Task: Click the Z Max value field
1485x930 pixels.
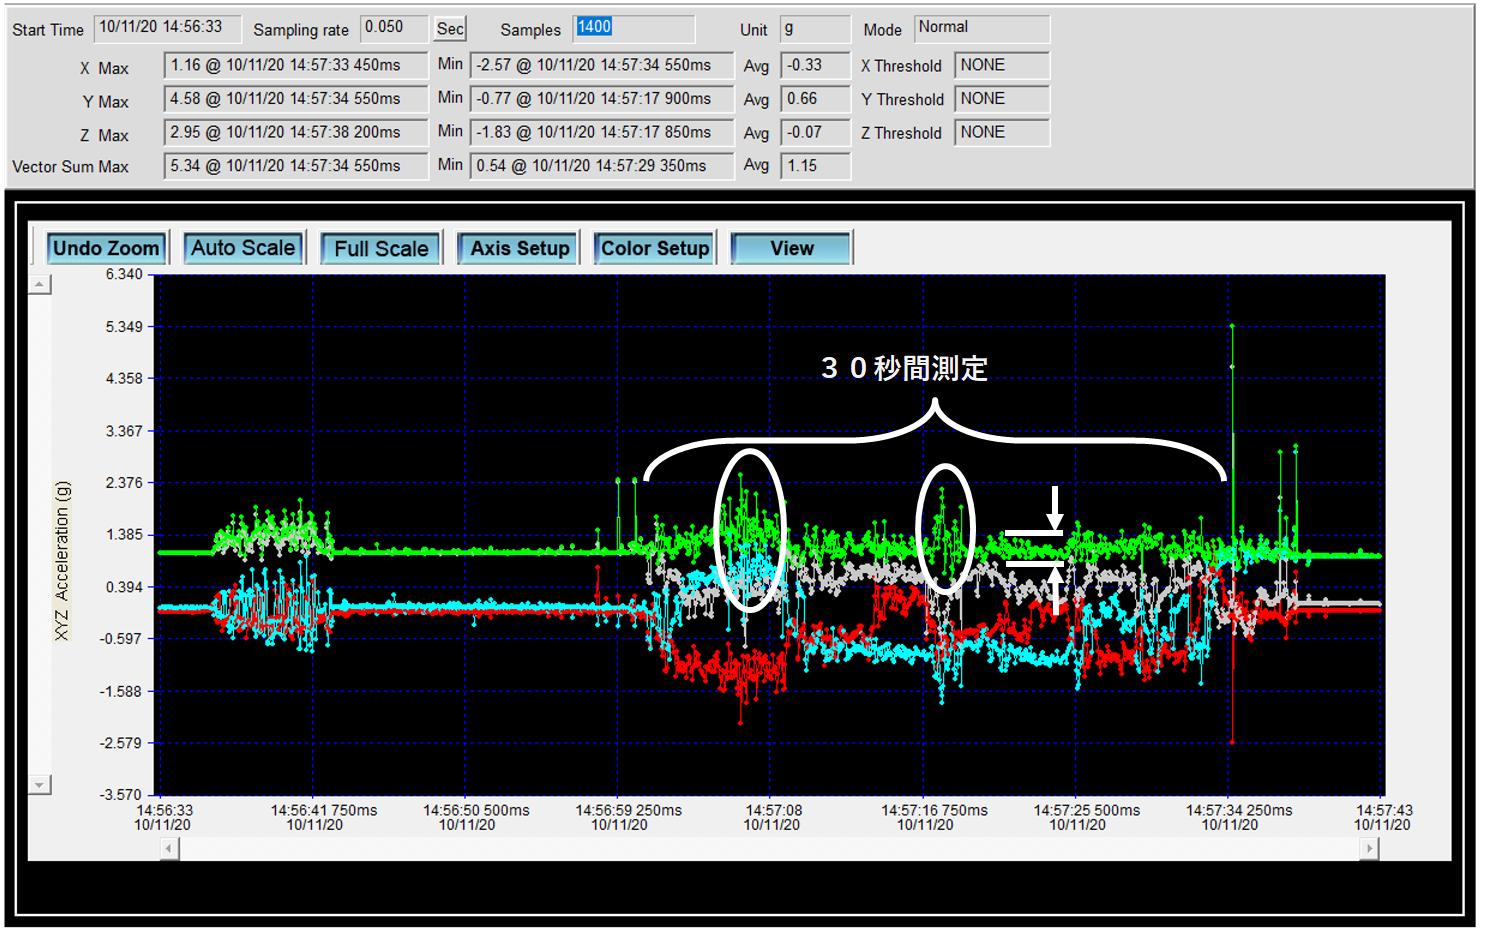Action: pos(296,133)
